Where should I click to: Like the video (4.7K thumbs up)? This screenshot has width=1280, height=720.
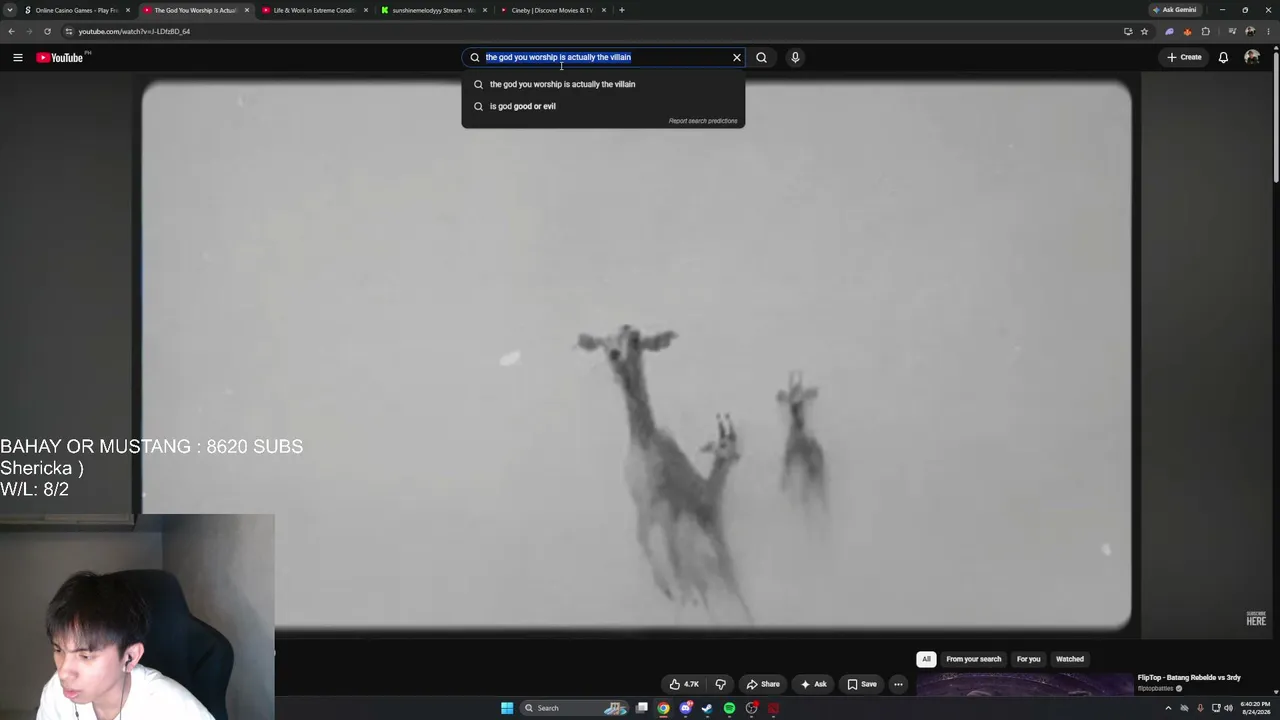coord(685,684)
